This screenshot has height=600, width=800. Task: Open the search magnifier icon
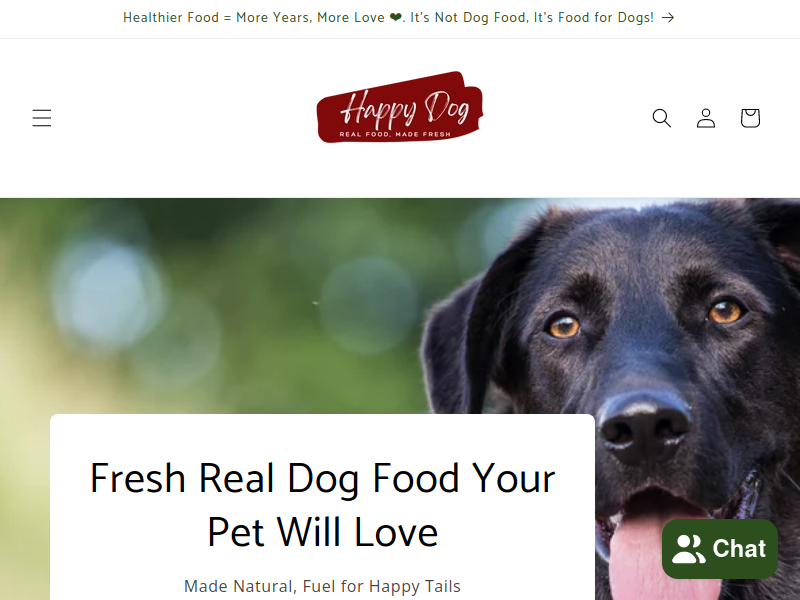(x=661, y=118)
